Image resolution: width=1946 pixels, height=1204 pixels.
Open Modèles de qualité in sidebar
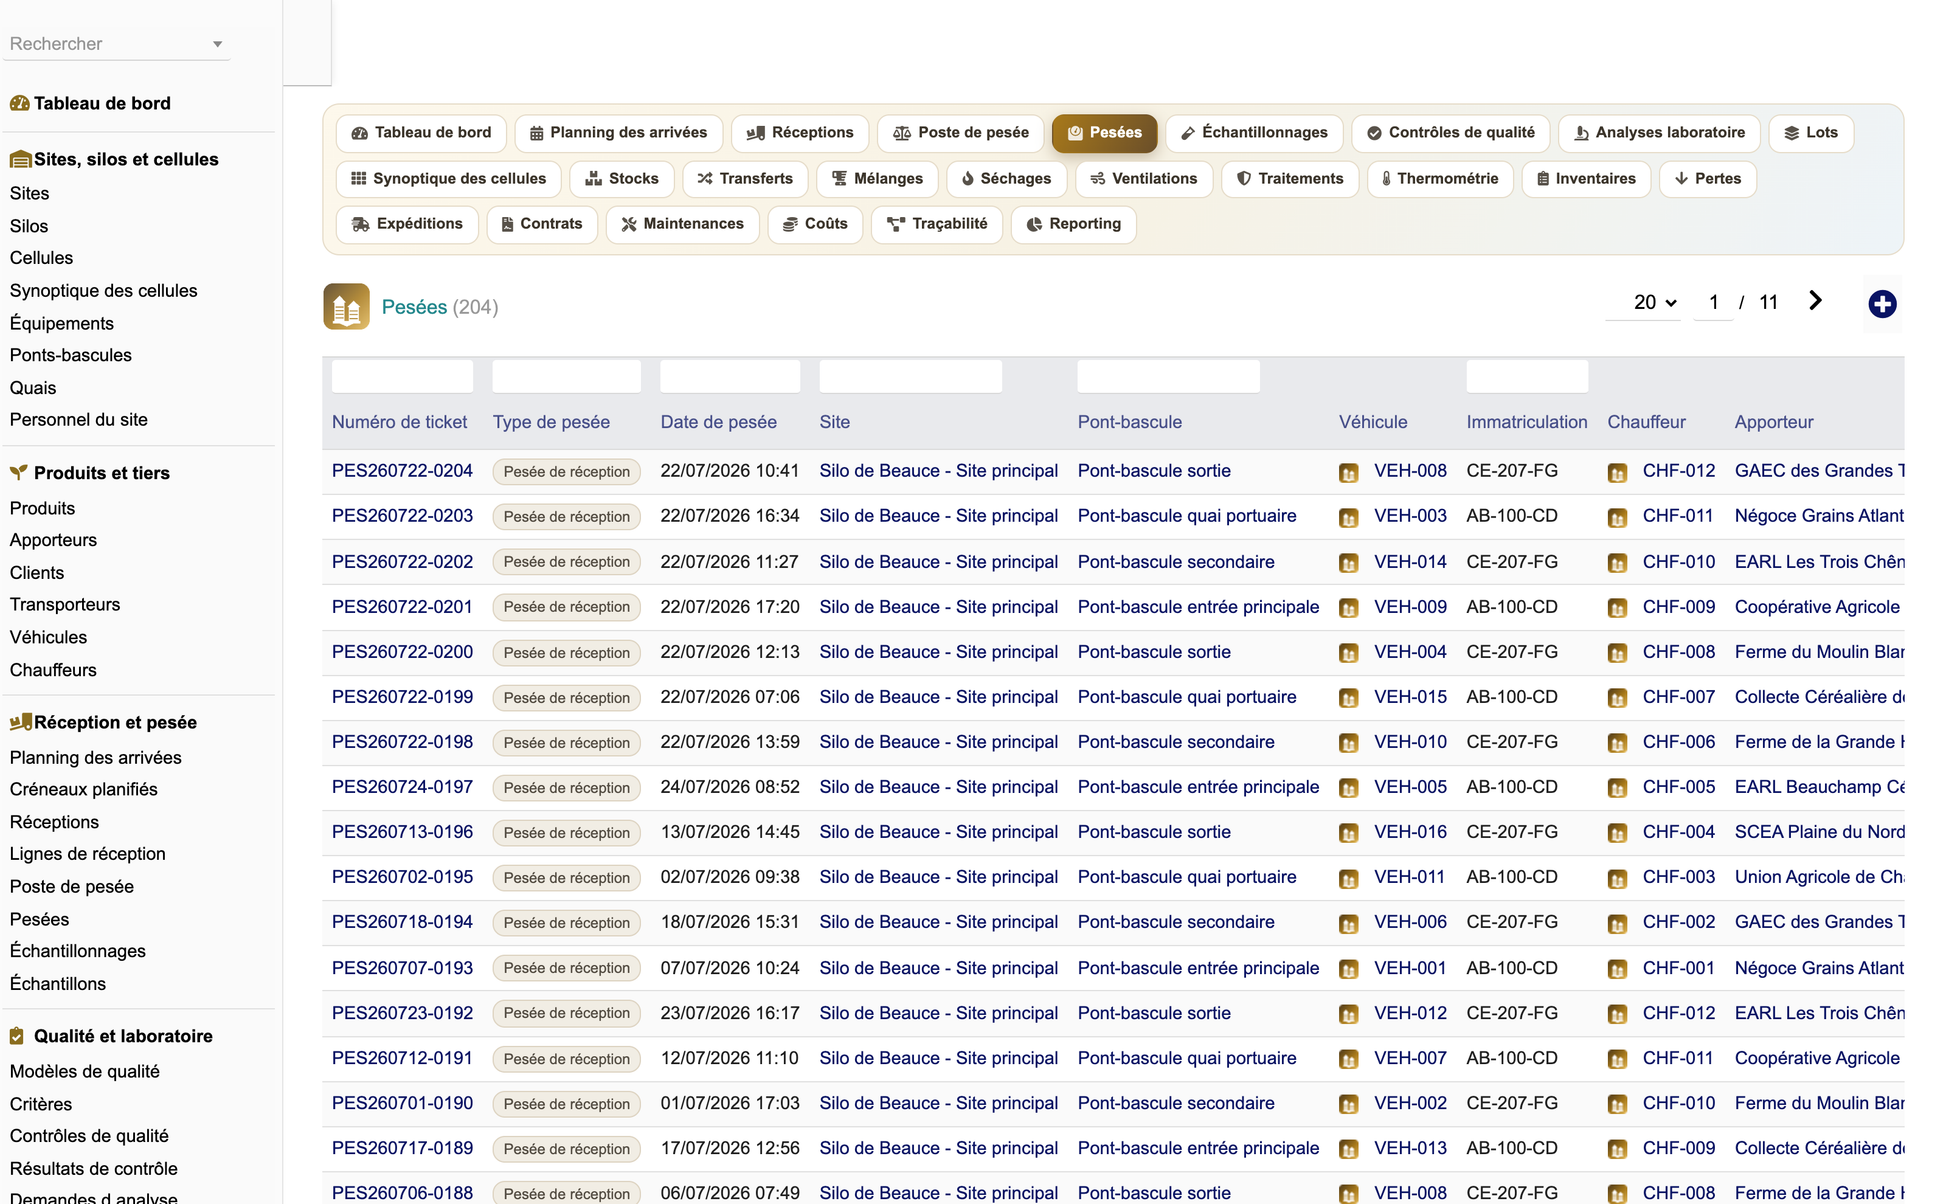tap(84, 1071)
